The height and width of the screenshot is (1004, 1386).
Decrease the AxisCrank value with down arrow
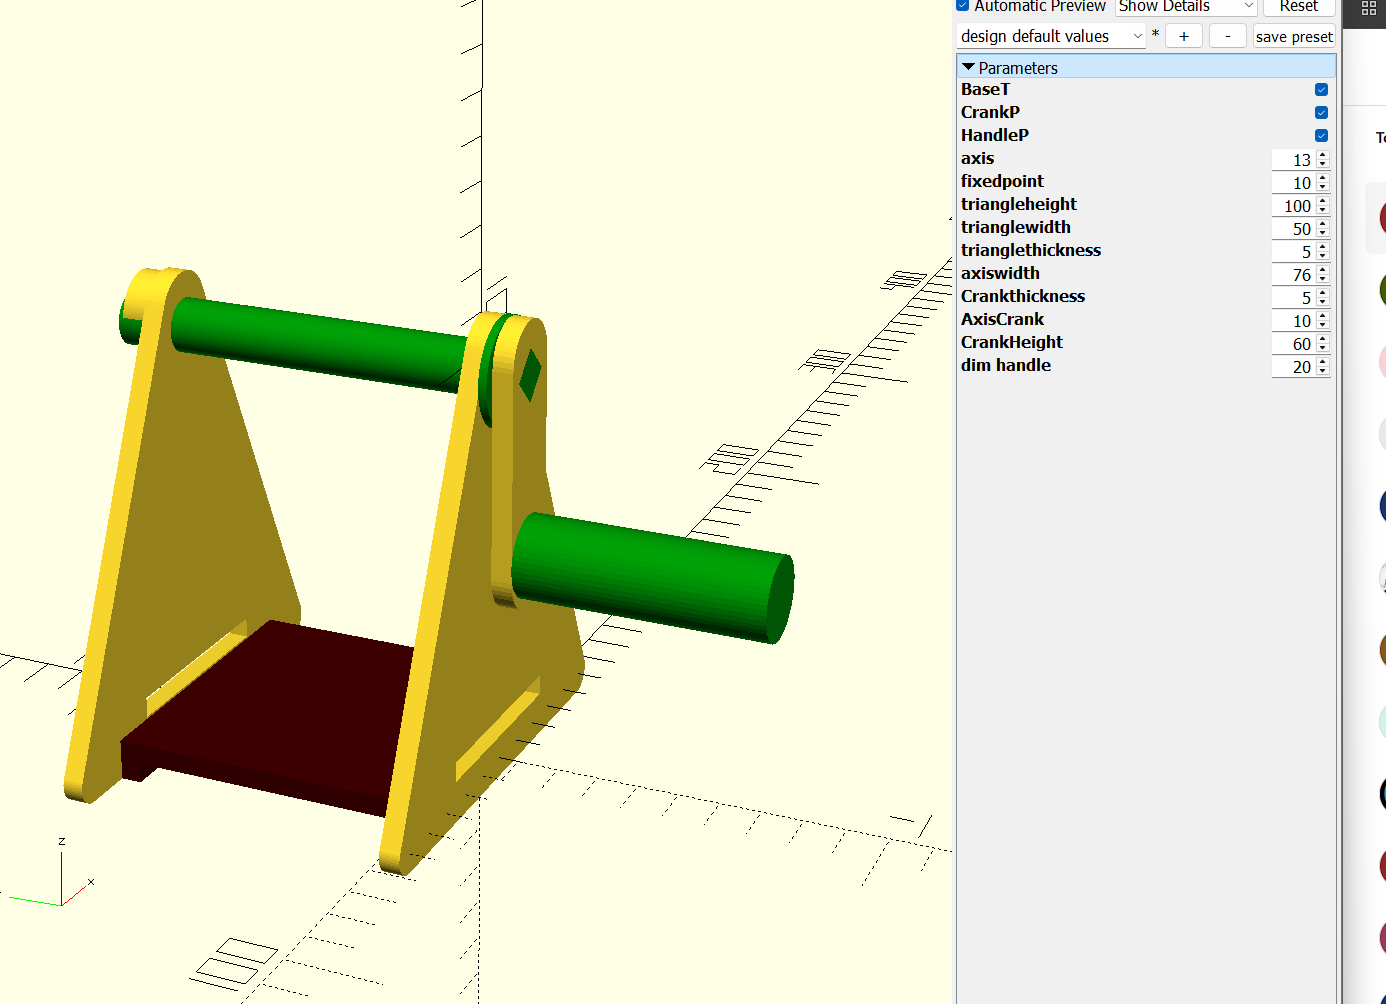coord(1323,326)
